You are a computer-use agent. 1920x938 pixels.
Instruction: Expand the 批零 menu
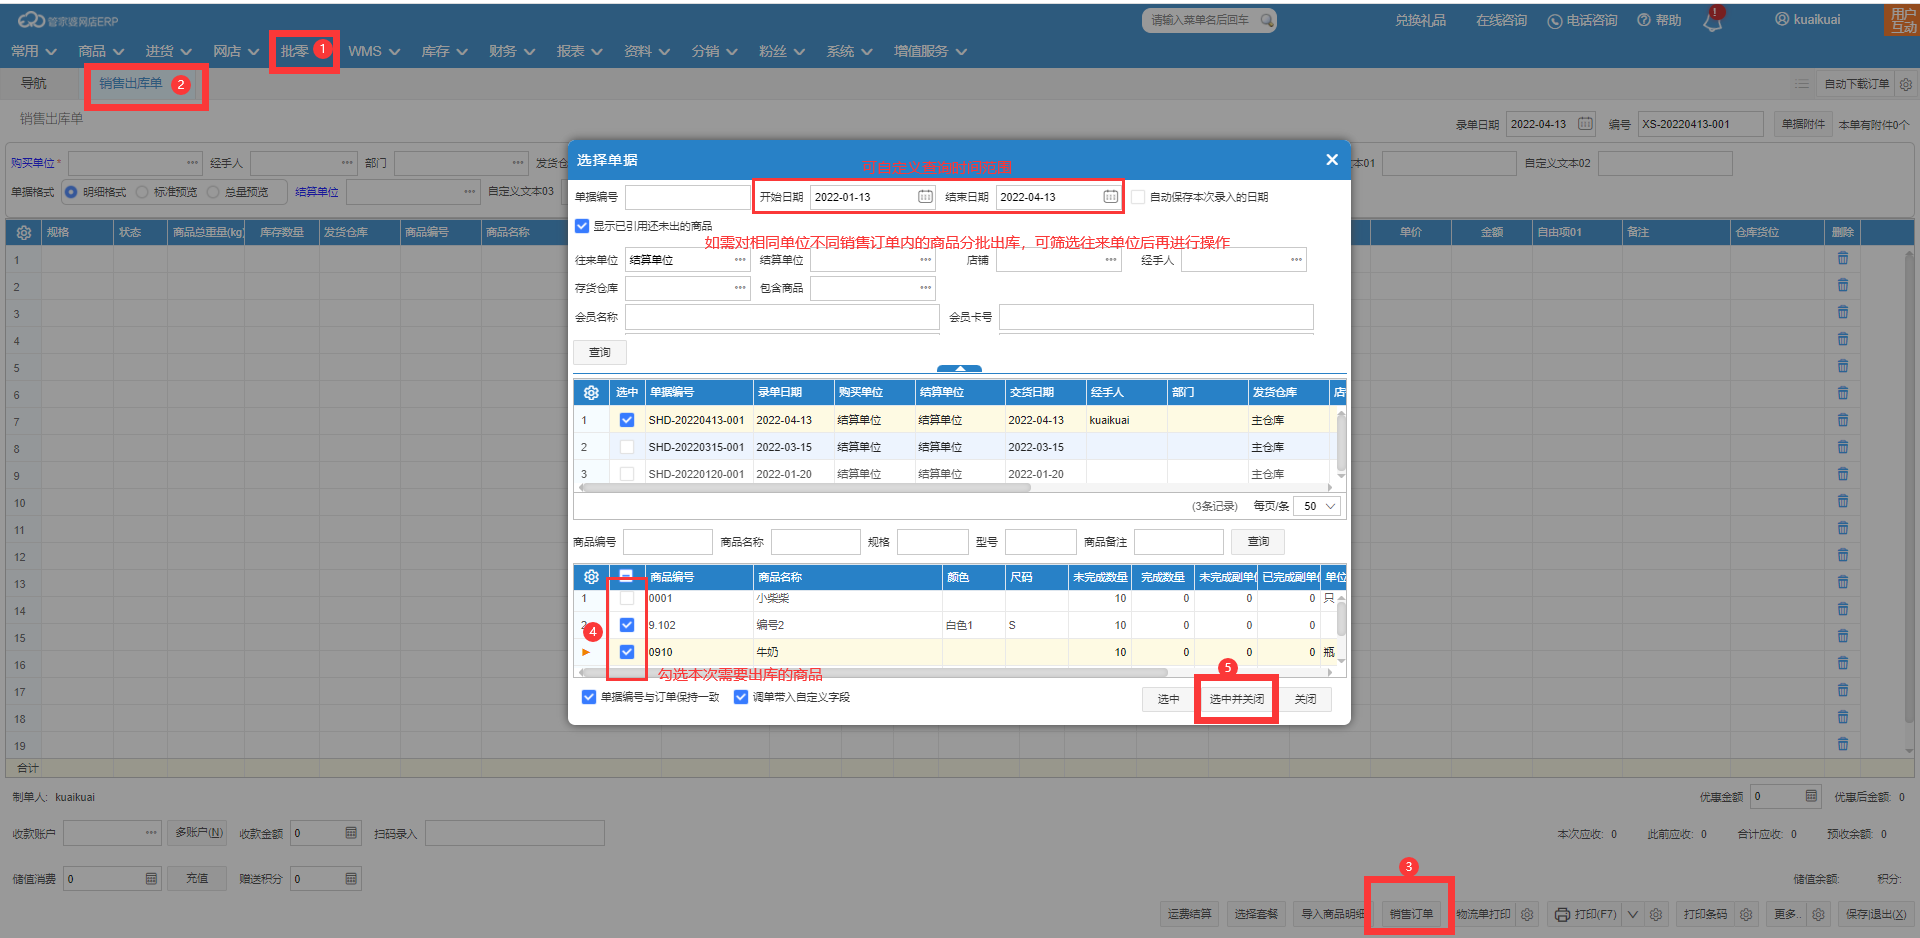coord(295,51)
